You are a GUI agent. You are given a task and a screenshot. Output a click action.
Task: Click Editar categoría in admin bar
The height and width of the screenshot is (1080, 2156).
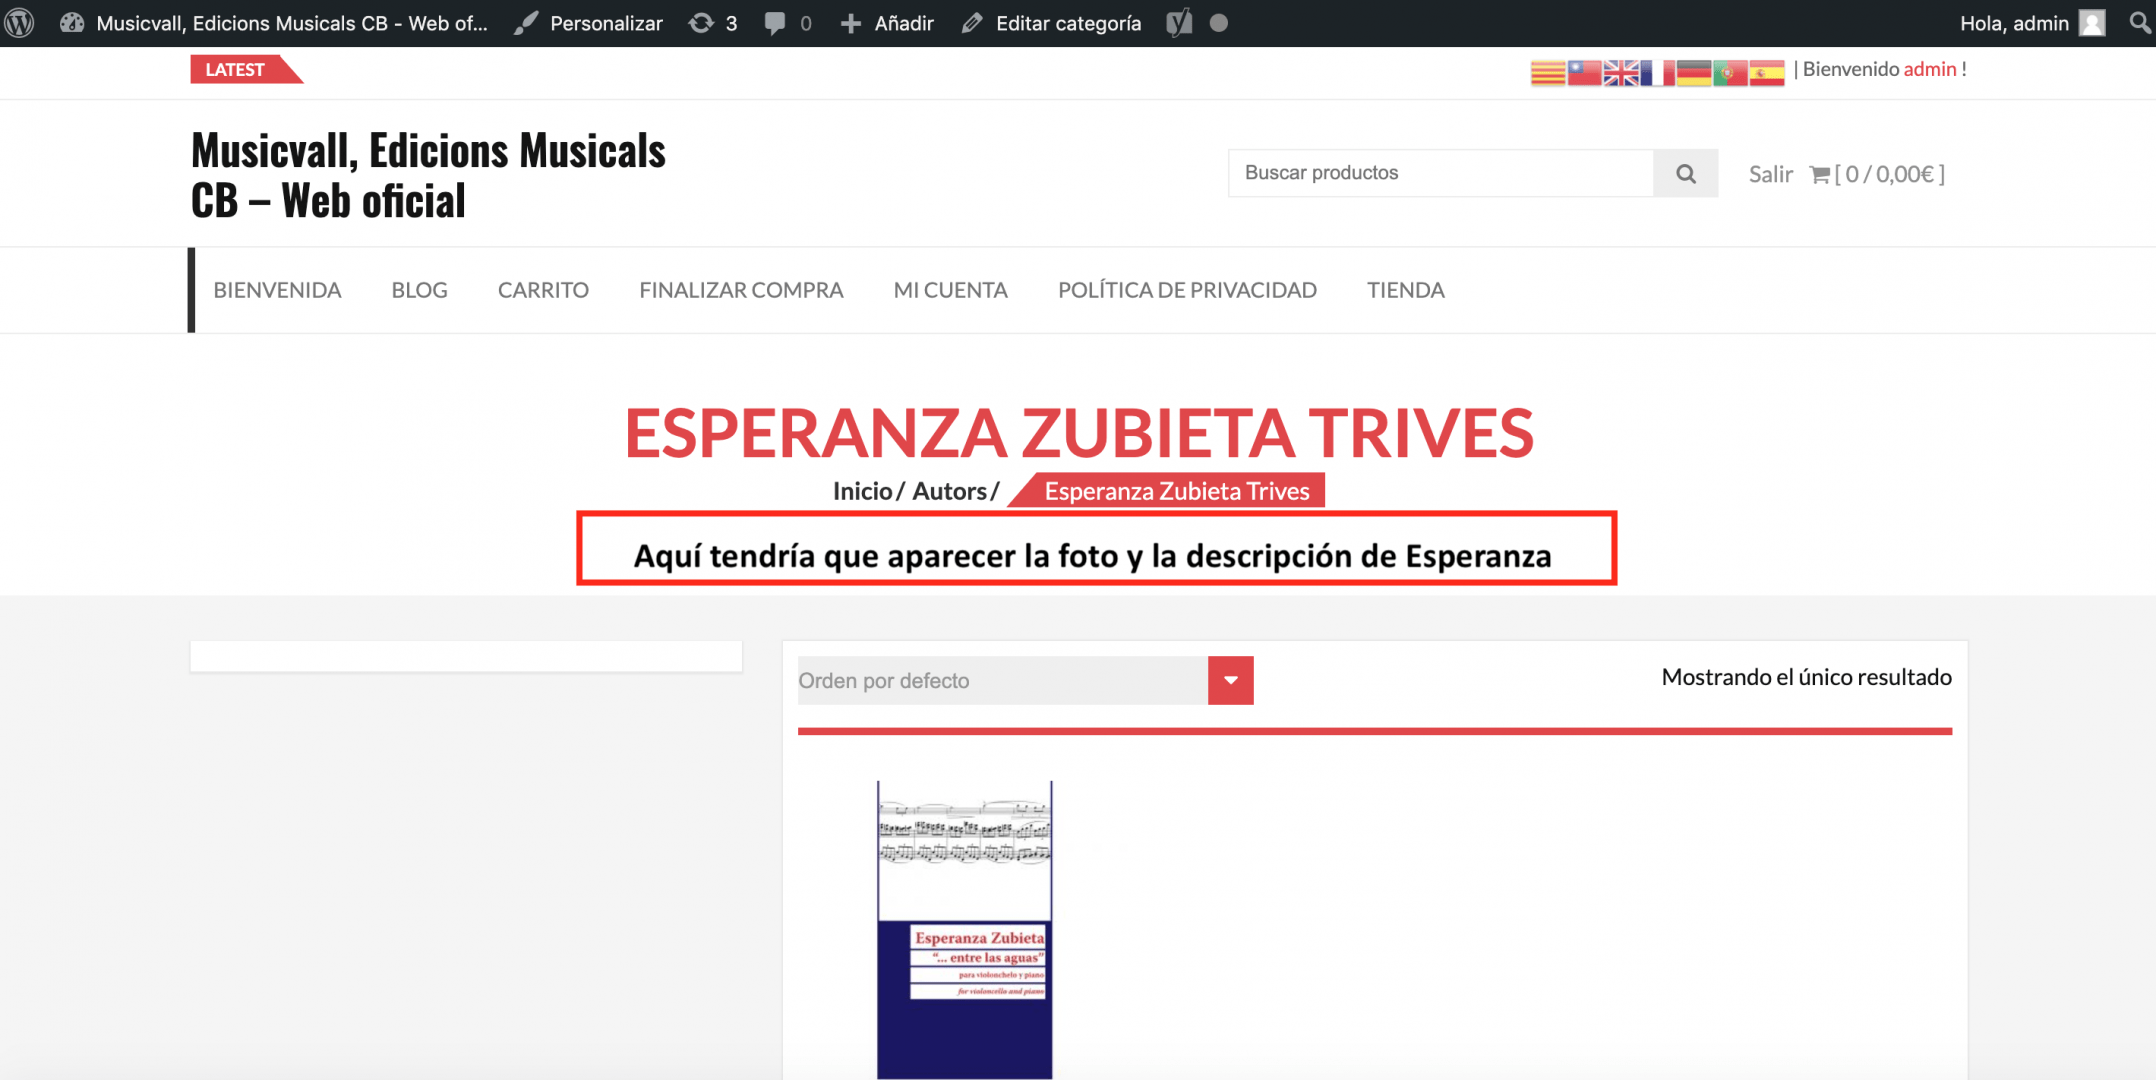1052,23
